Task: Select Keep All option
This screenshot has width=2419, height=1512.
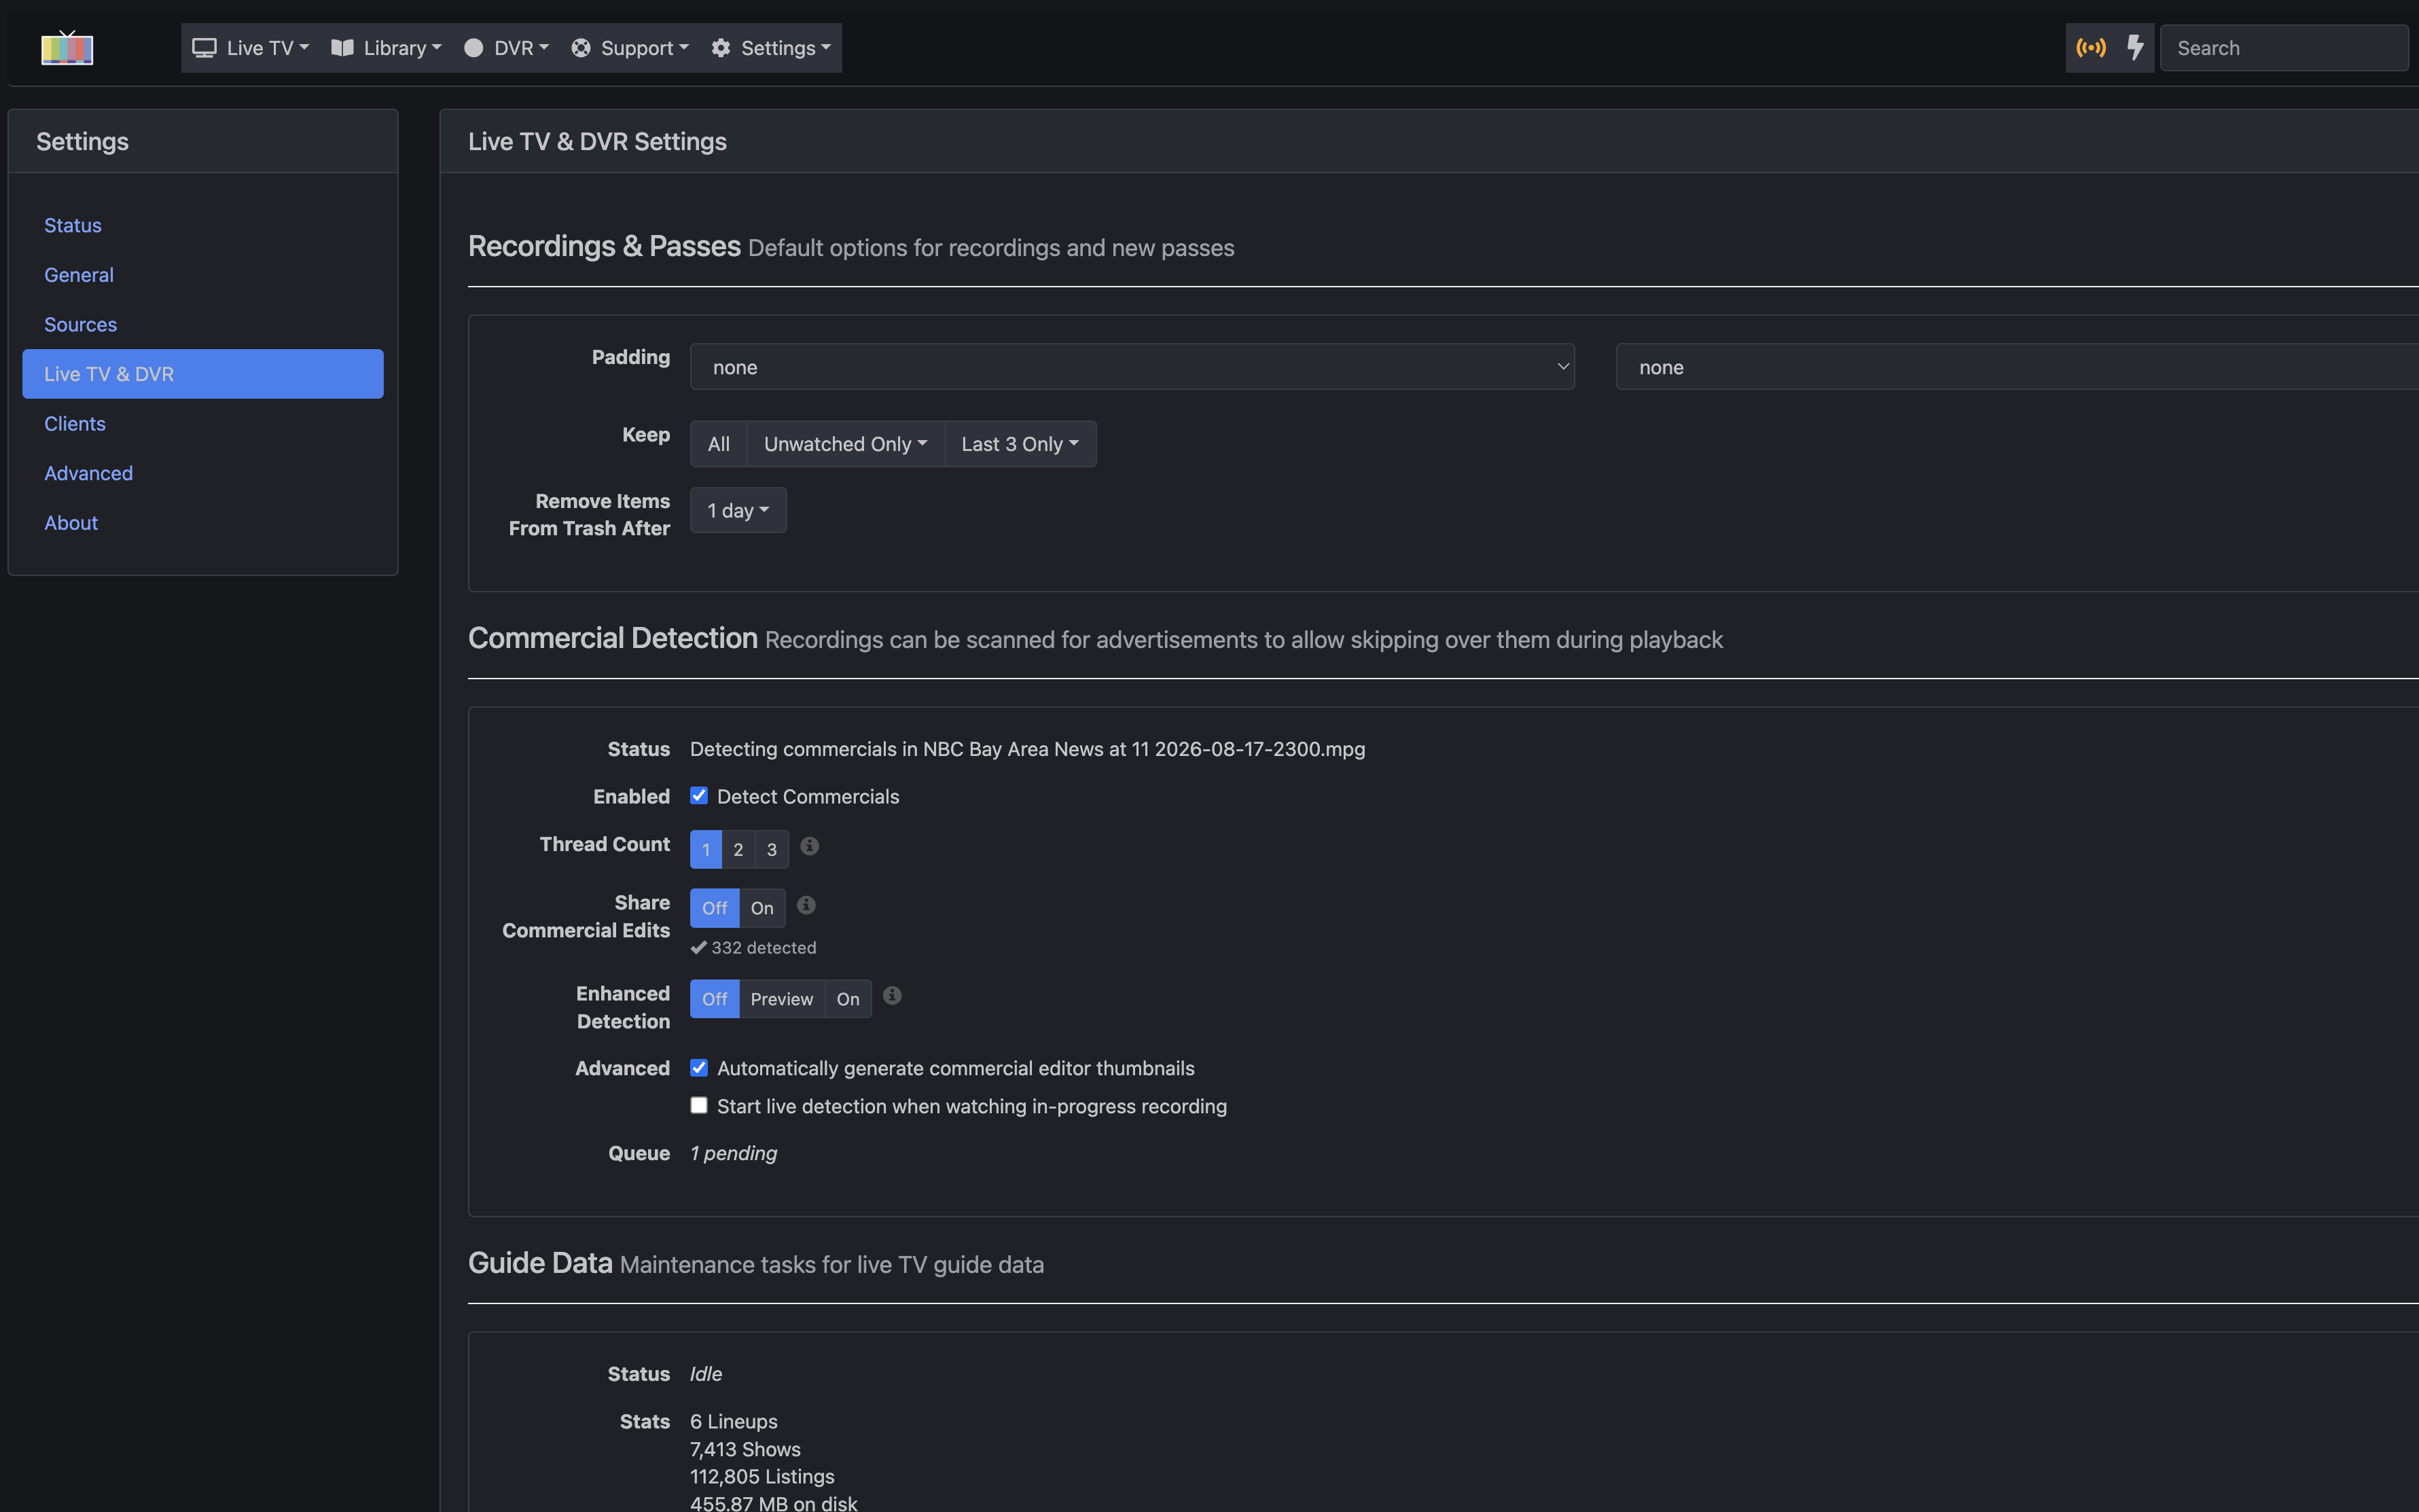Action: (718, 444)
